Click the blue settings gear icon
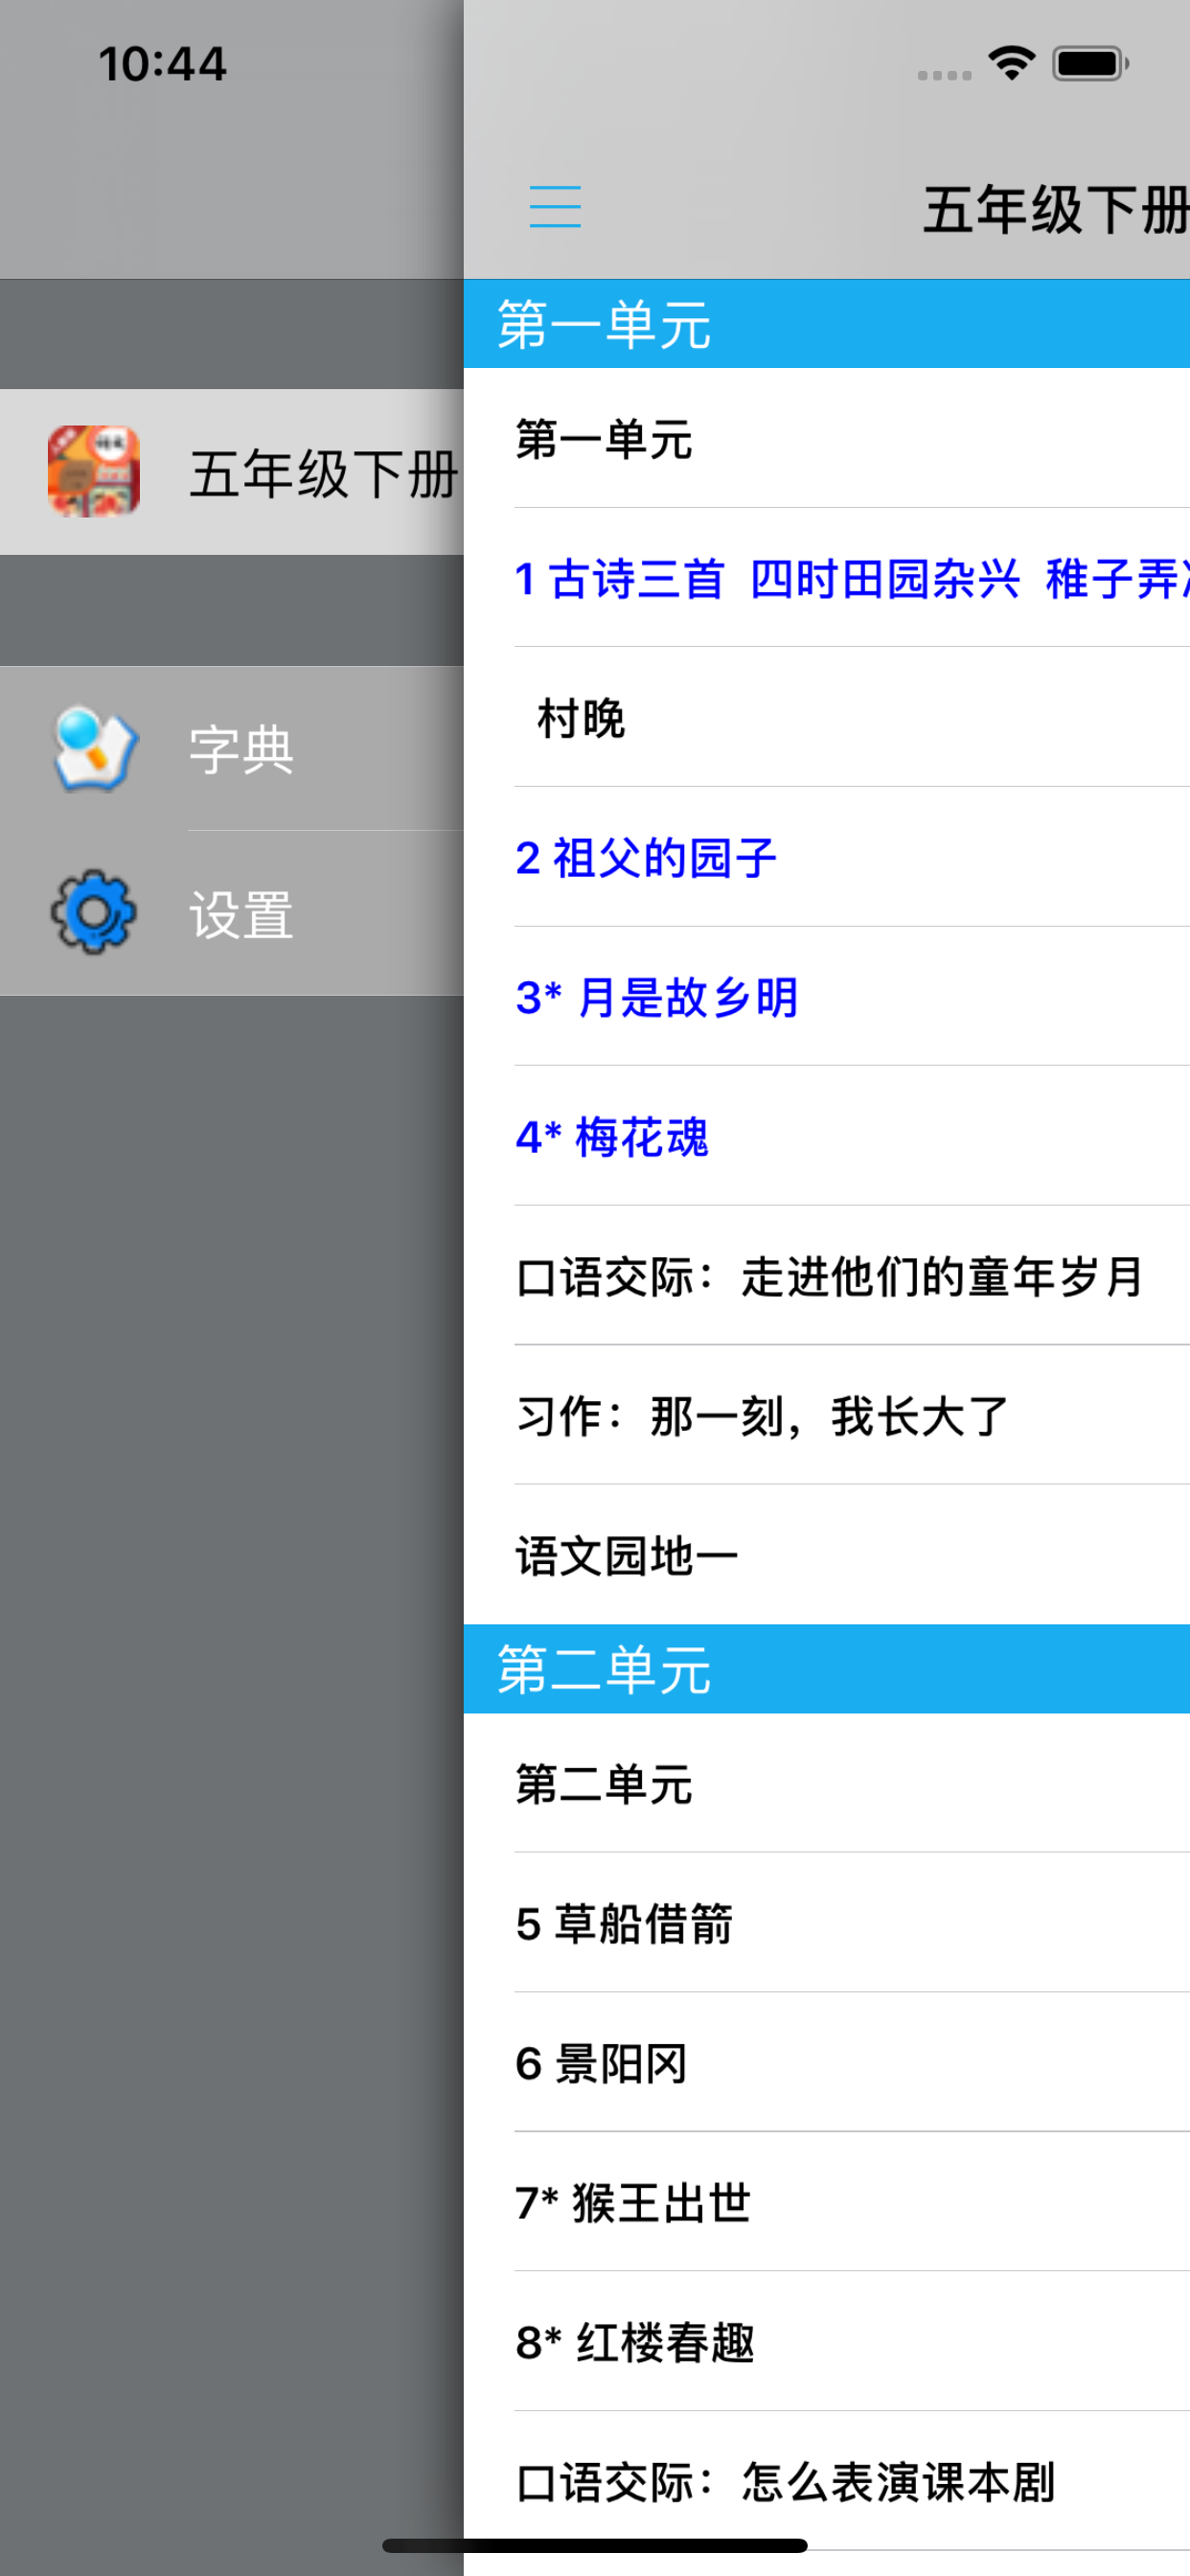1190x2576 pixels. 94,912
